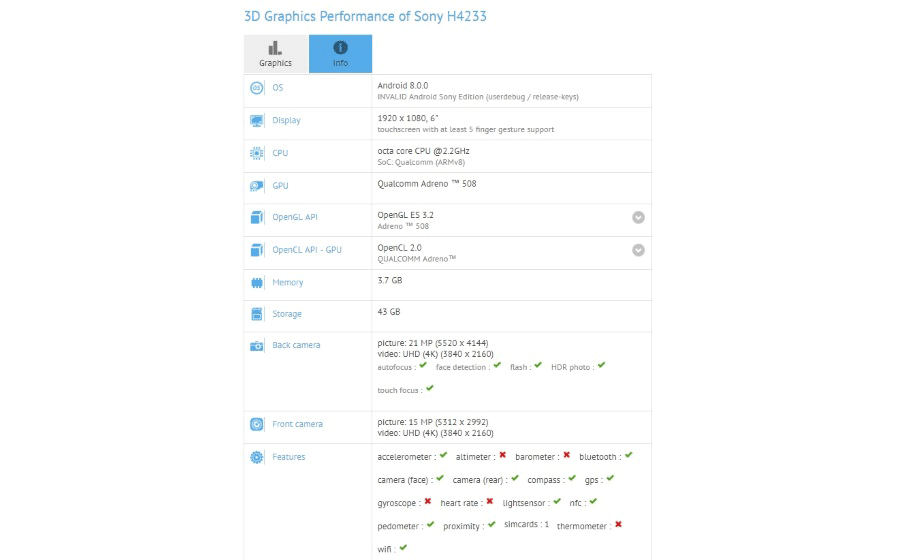Image resolution: width=900 pixels, height=560 pixels.
Task: Click the Front camera label
Action: coord(297,424)
